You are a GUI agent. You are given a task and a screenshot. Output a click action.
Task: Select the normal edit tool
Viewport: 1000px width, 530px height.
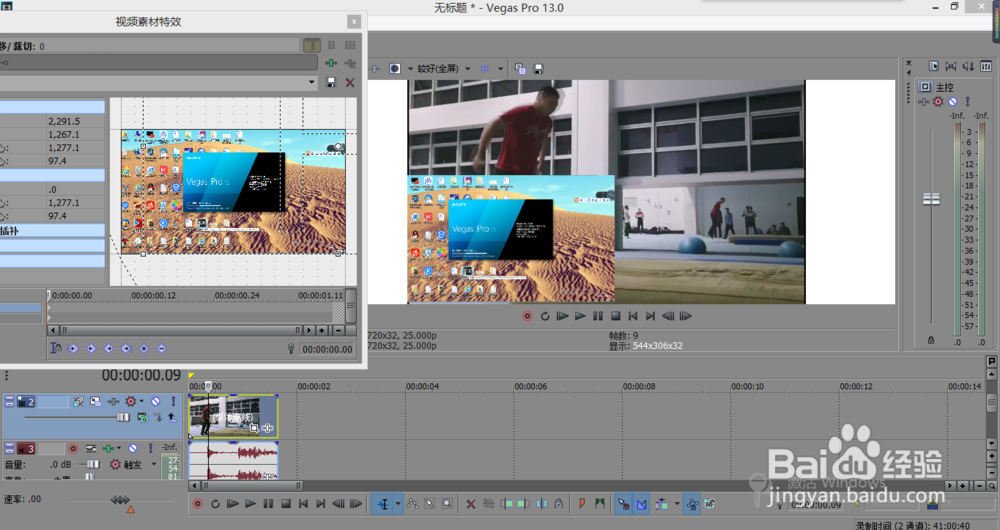pos(383,504)
